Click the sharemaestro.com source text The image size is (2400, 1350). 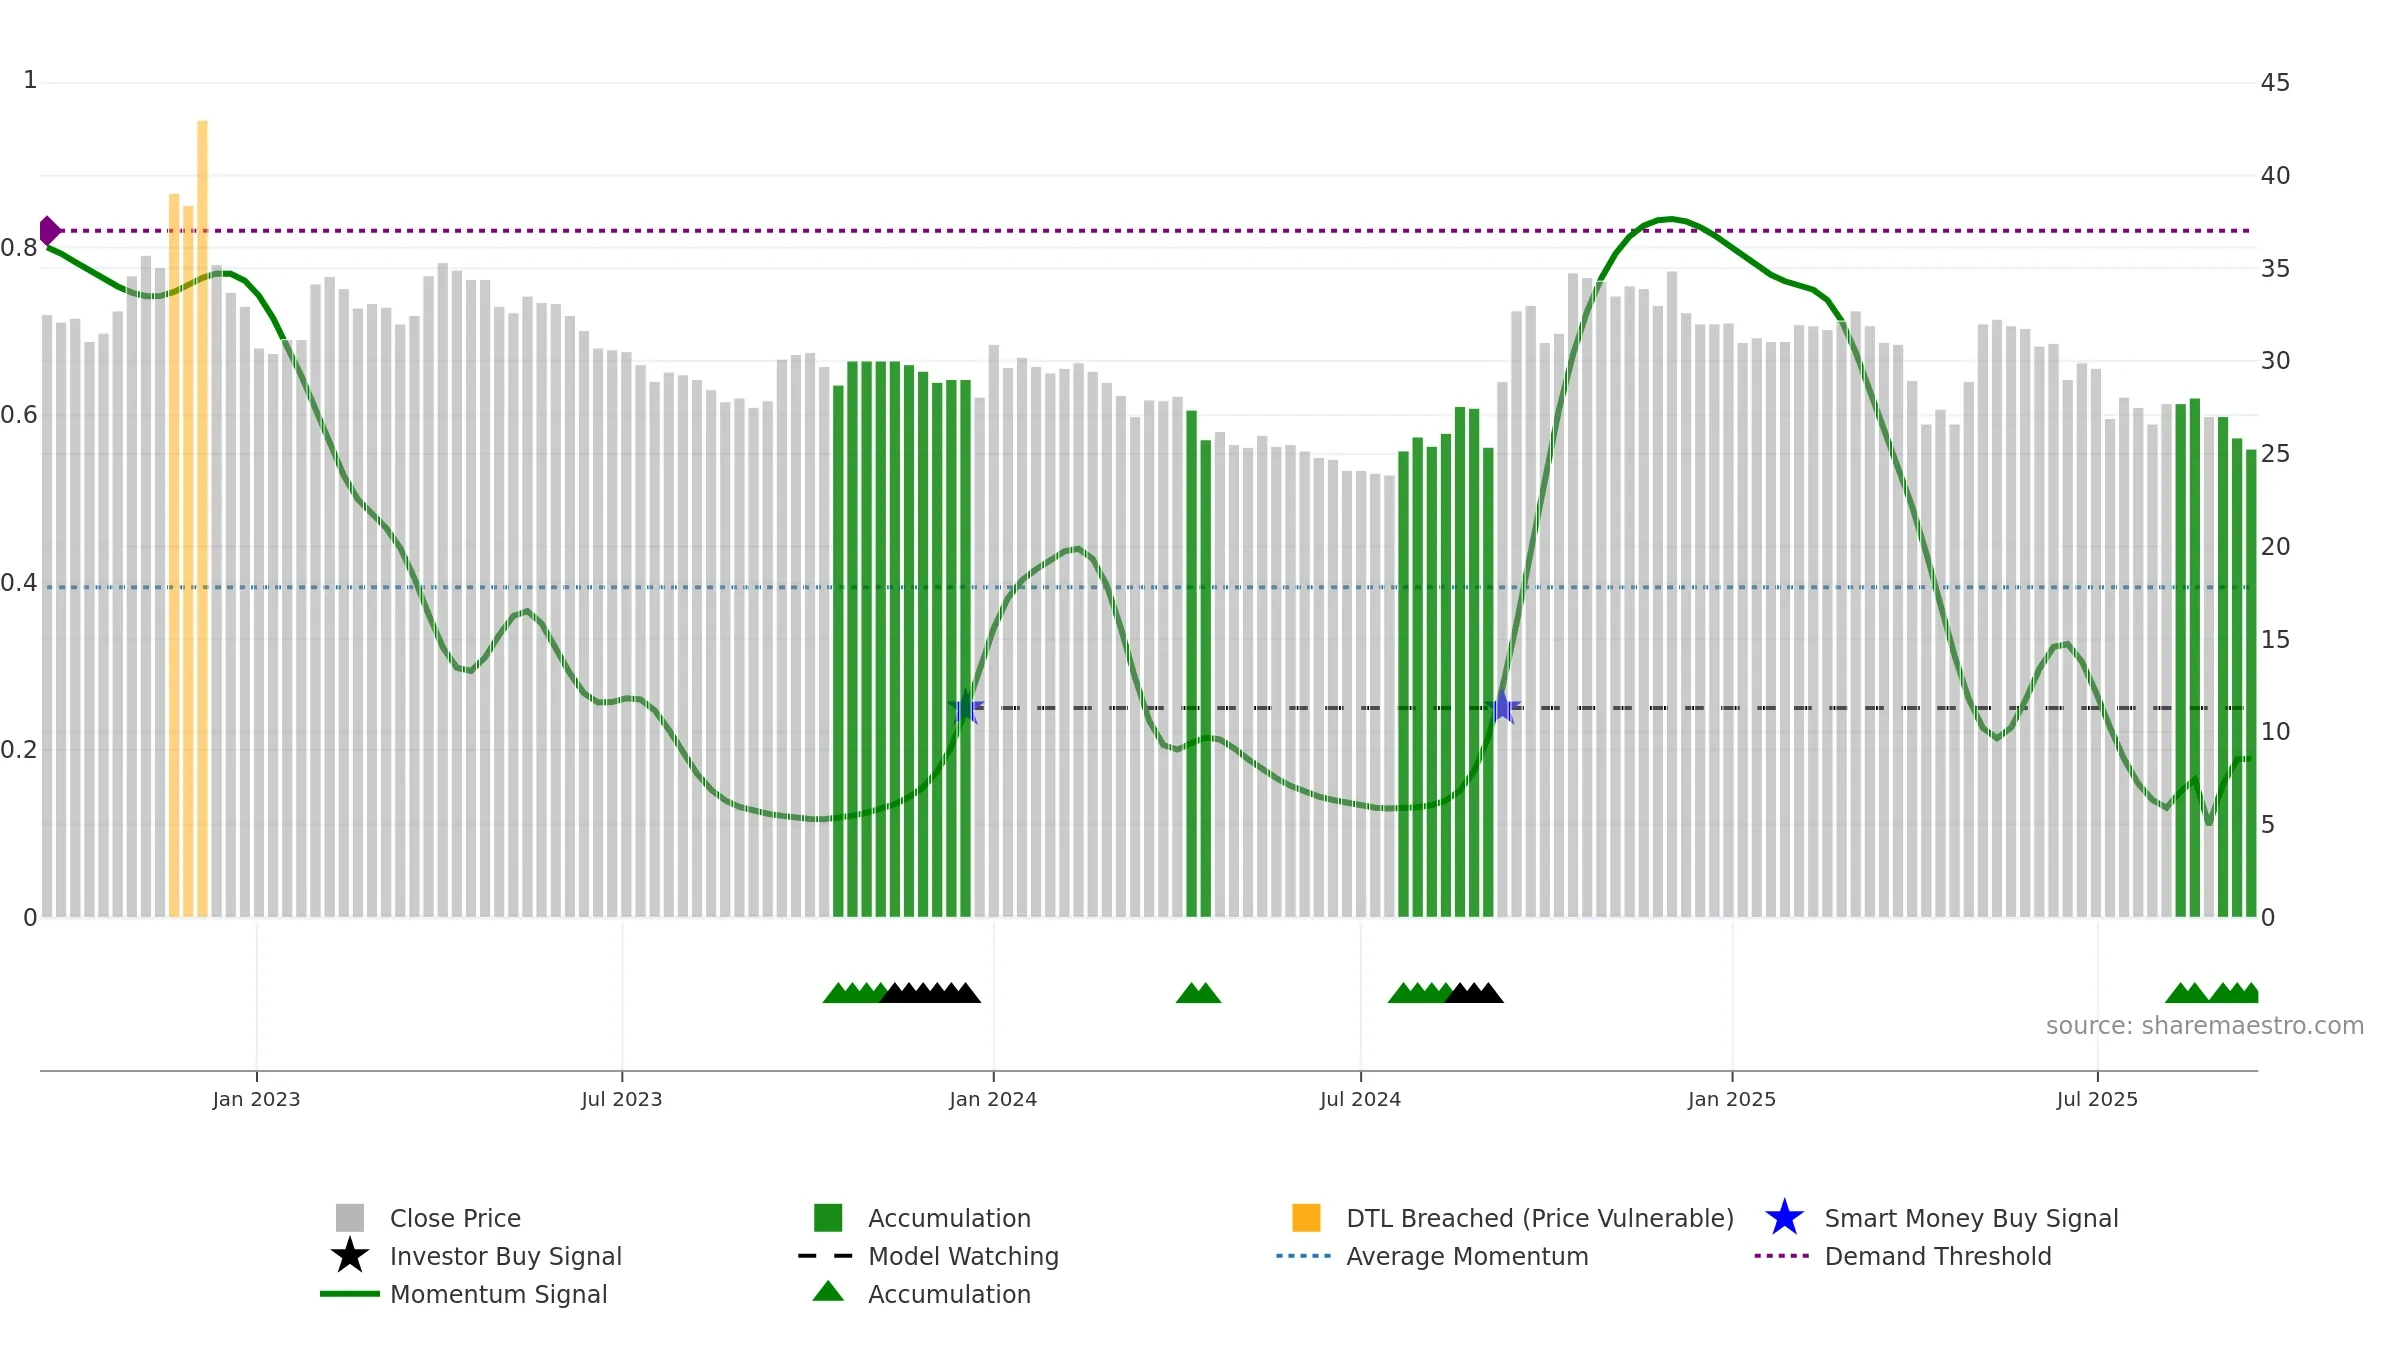tap(2205, 1026)
